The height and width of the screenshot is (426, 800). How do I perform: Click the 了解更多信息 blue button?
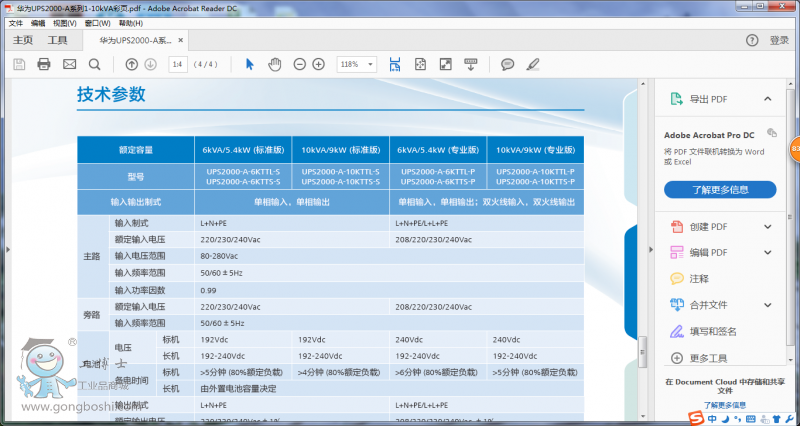tap(720, 189)
